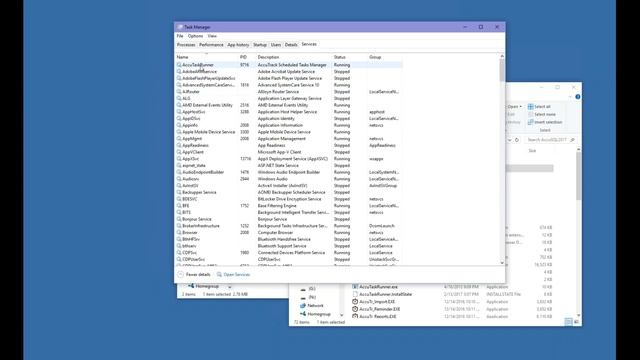Open the View menu in Task Manager
This screenshot has width=640, height=360.
pyautogui.click(x=212, y=36)
